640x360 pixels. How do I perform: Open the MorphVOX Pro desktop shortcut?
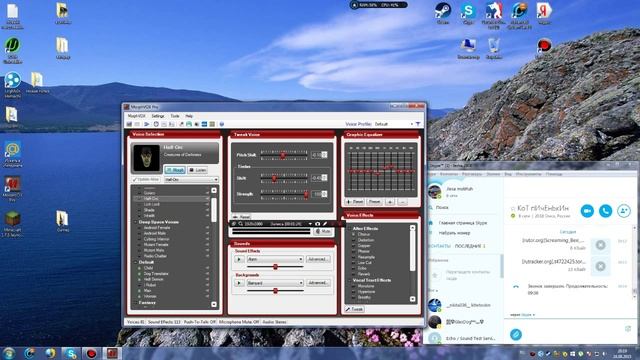click(12, 189)
